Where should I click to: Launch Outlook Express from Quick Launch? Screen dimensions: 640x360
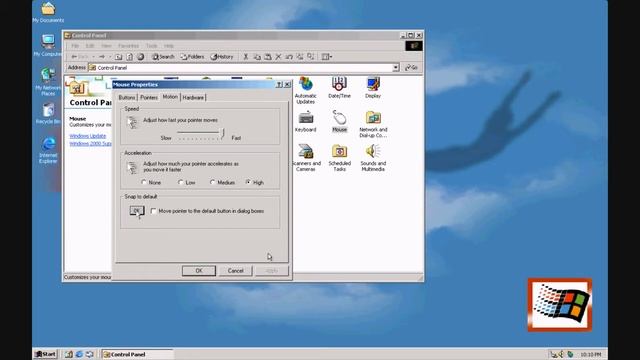[x=89, y=354]
